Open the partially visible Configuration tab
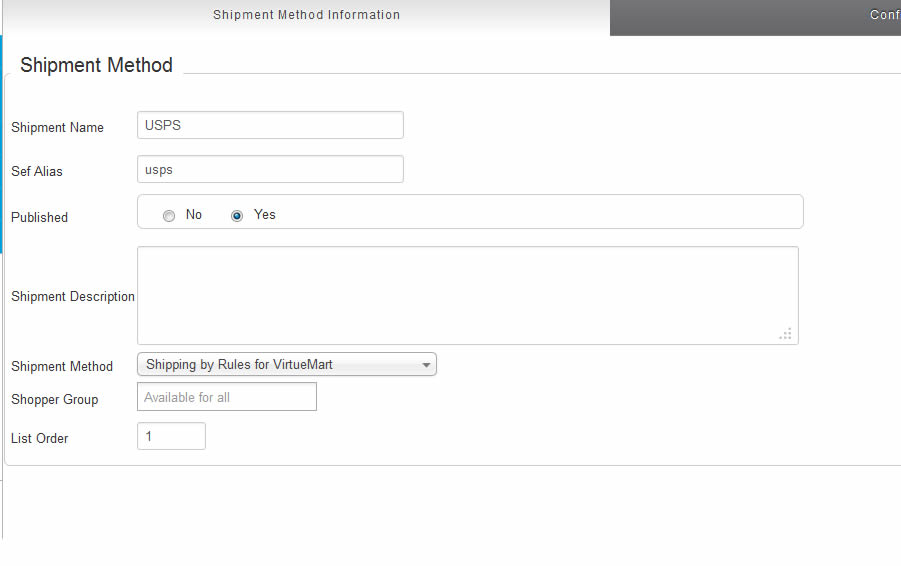The height and width of the screenshot is (566, 901). point(884,15)
